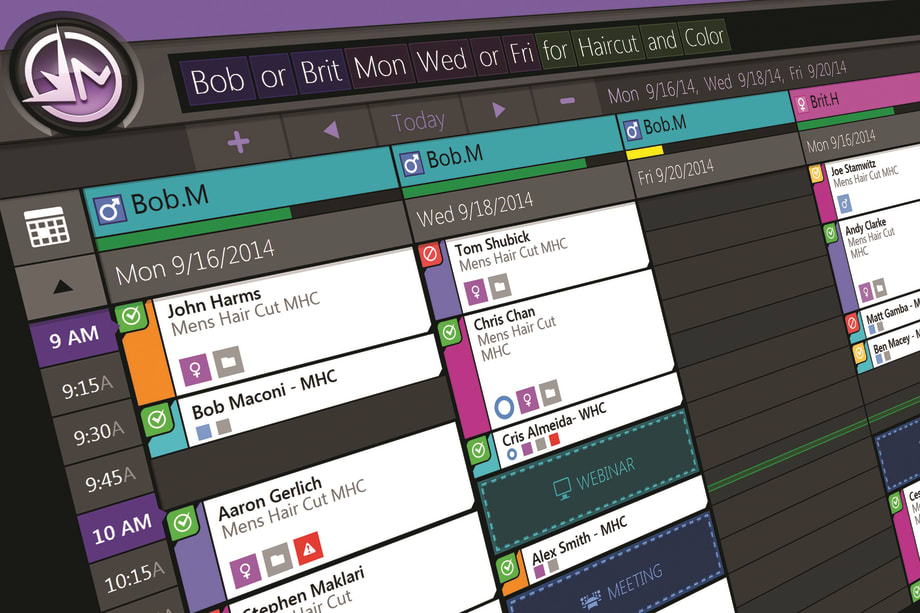Open the WEBINAR block
Screen dimensions: 920x613
coord(589,480)
